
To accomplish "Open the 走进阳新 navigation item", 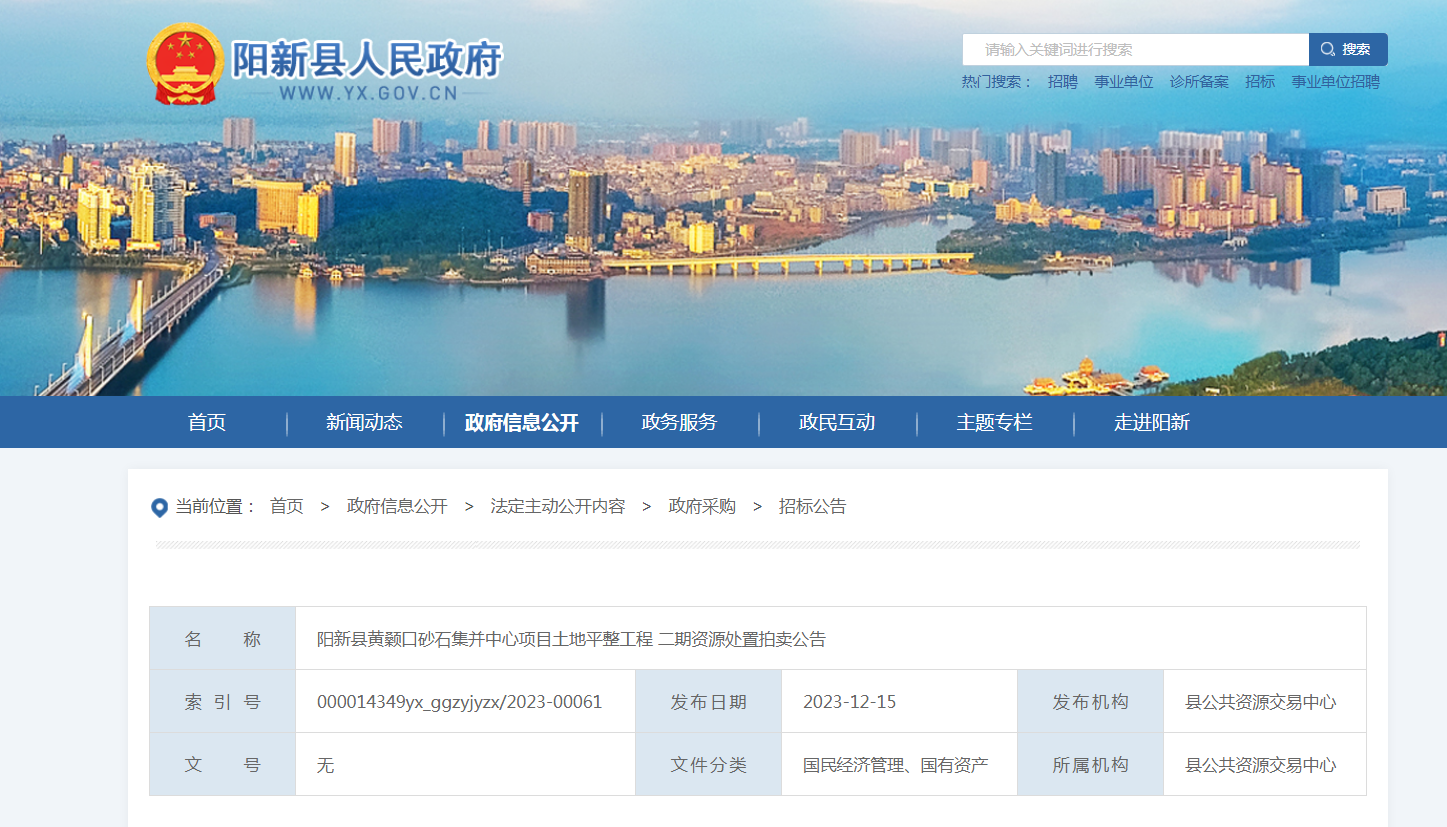I will click(x=1152, y=422).
